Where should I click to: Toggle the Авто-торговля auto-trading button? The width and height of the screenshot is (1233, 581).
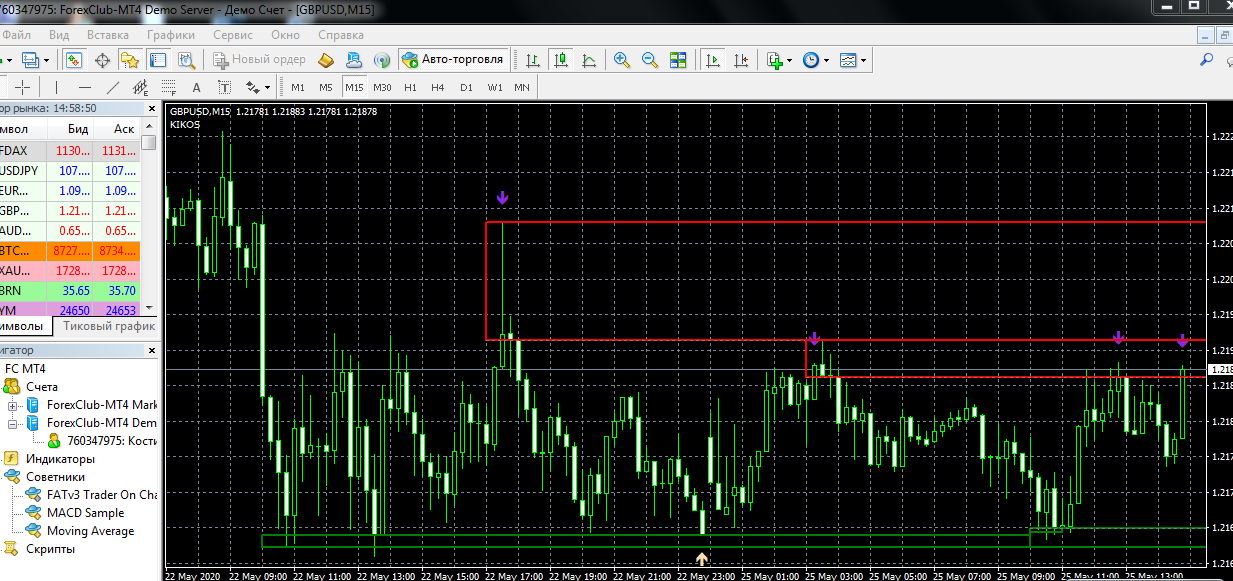[453, 60]
